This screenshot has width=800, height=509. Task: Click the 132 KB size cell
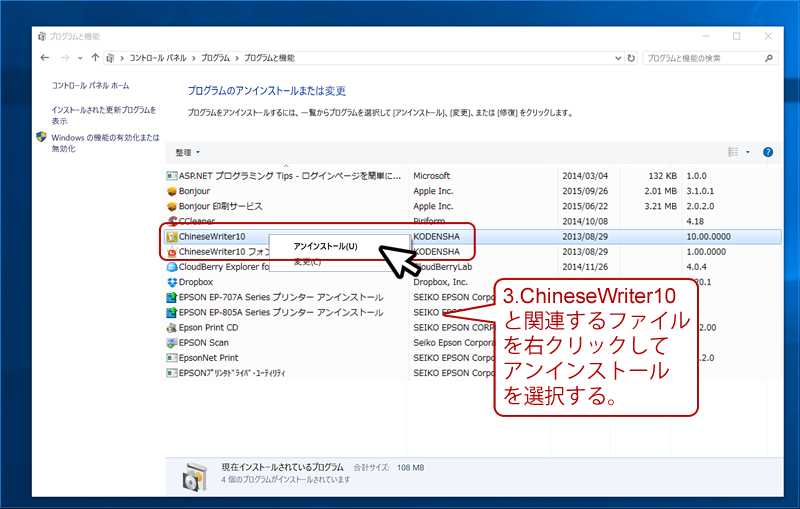tap(662, 176)
